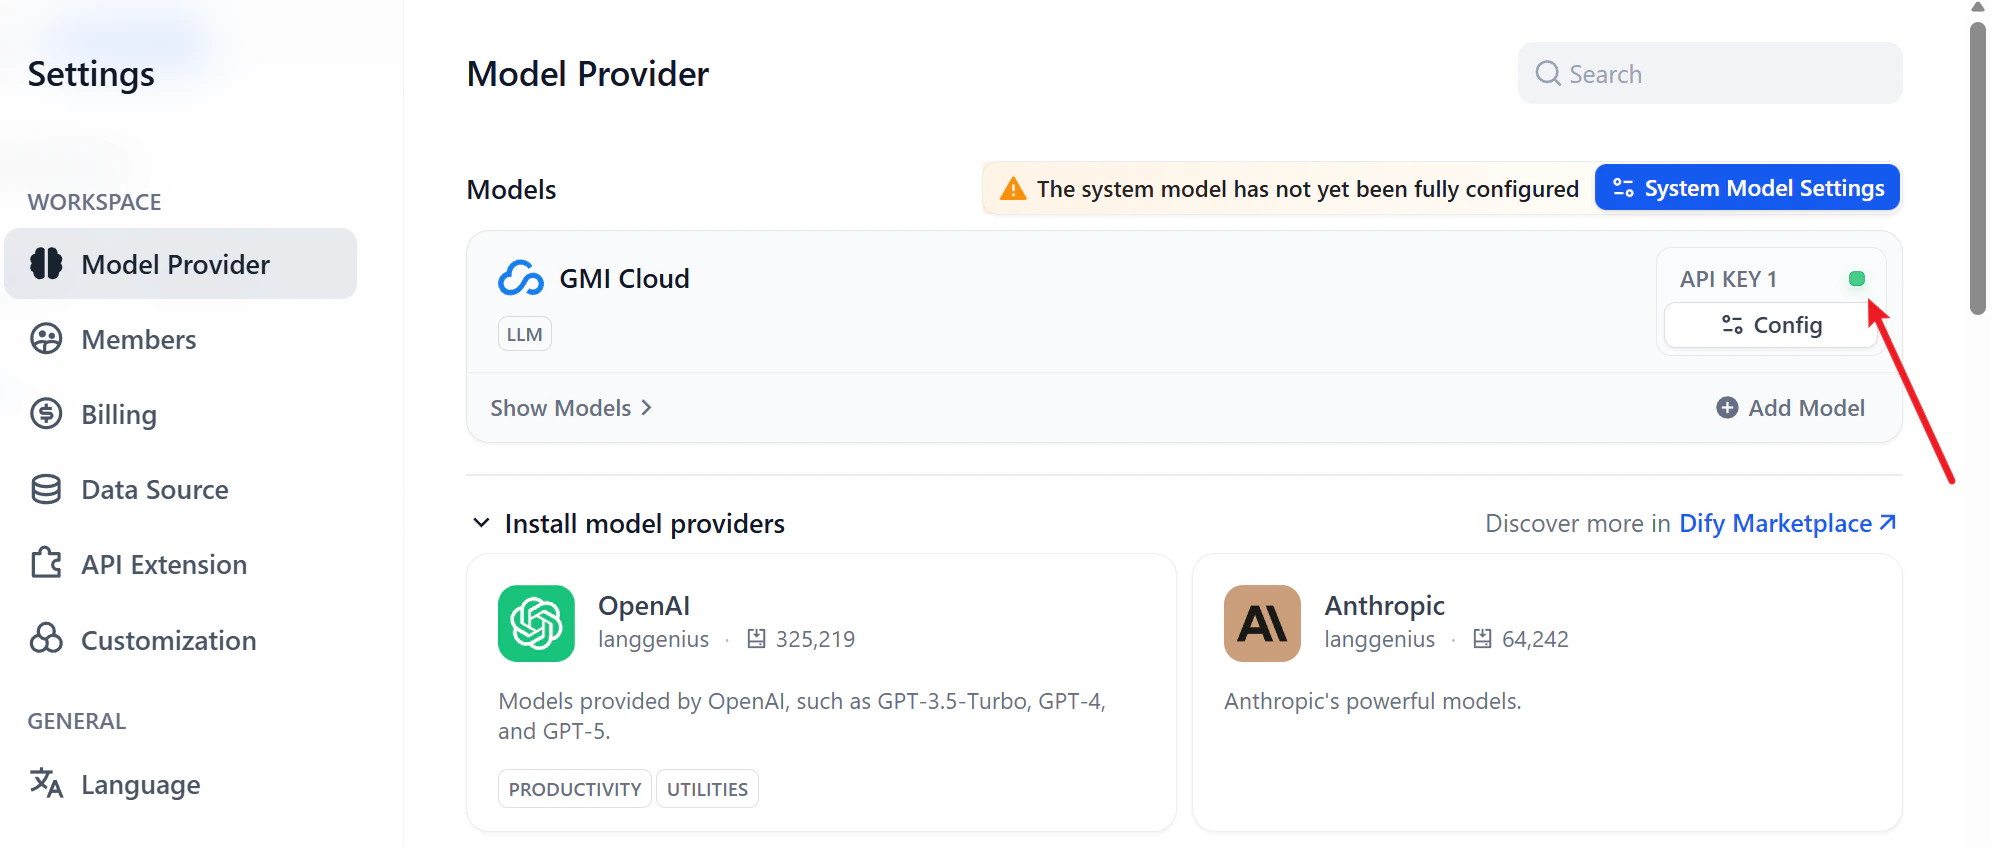Expand Show Models for GMI Cloud
The width and height of the screenshot is (2010, 847).
click(571, 408)
